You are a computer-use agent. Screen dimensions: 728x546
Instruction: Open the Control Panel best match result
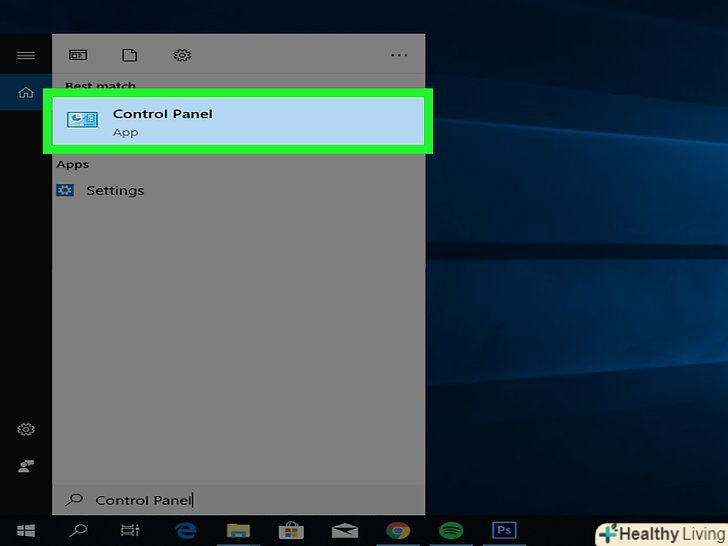tap(238, 121)
